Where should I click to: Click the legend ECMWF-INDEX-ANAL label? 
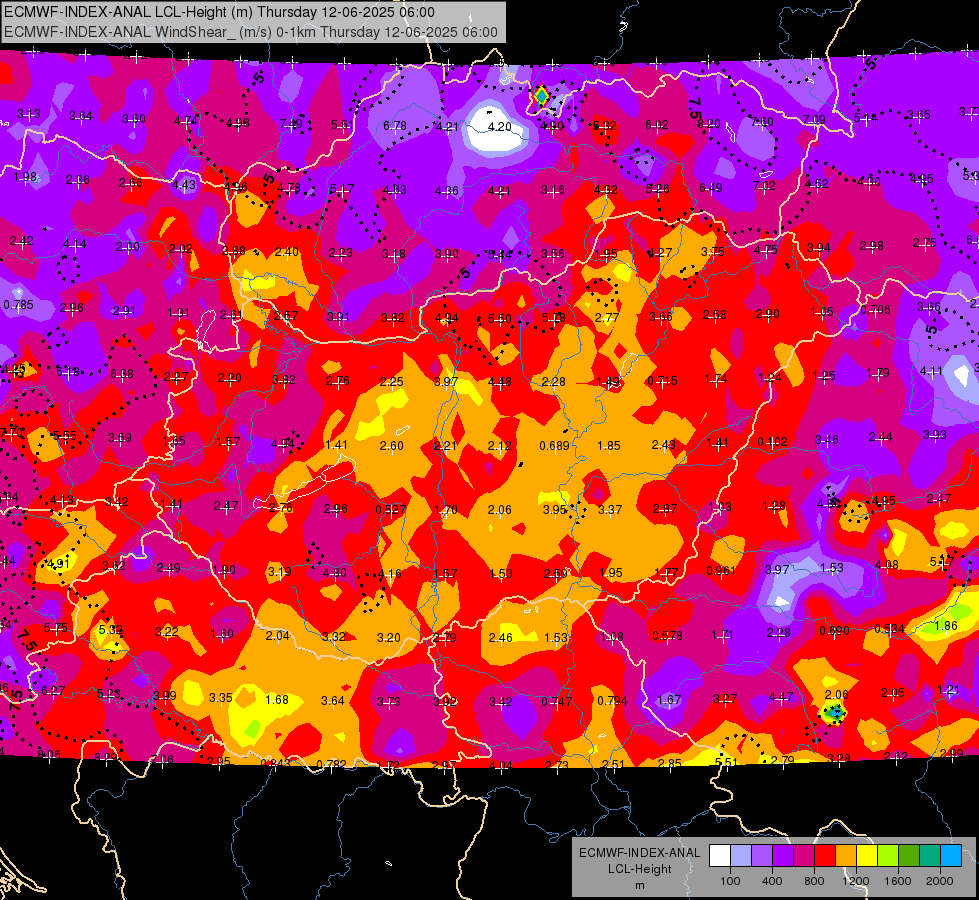click(639, 853)
